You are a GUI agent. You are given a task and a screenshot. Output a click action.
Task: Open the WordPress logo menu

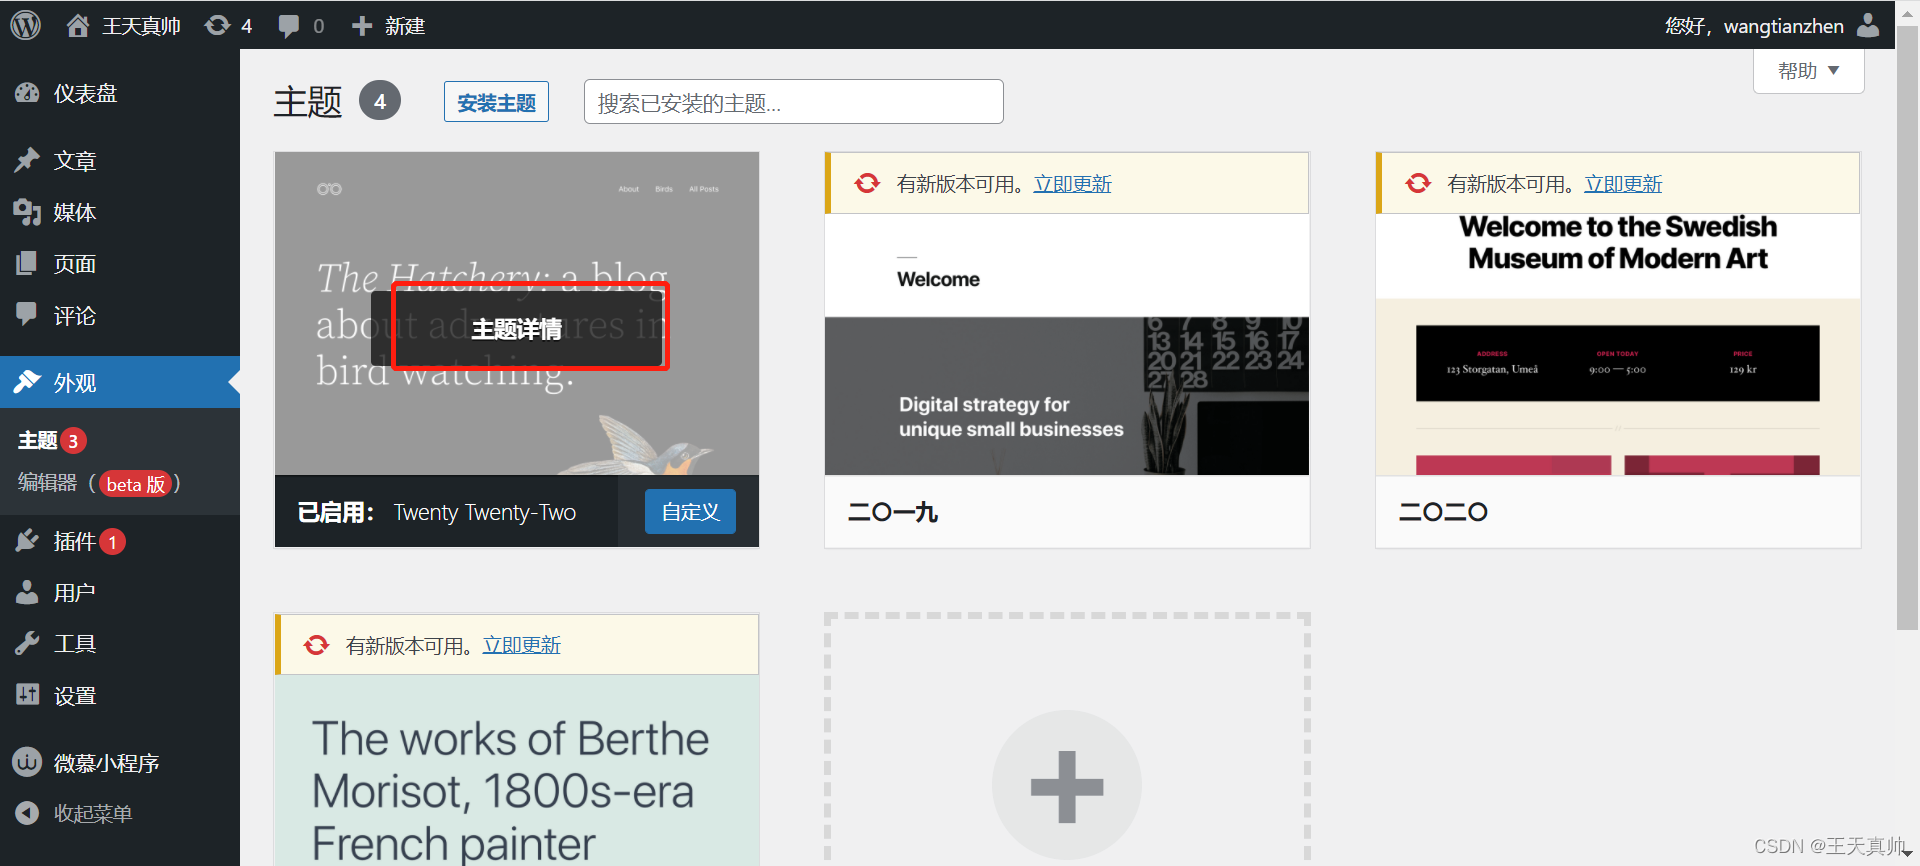pyautogui.click(x=26, y=25)
